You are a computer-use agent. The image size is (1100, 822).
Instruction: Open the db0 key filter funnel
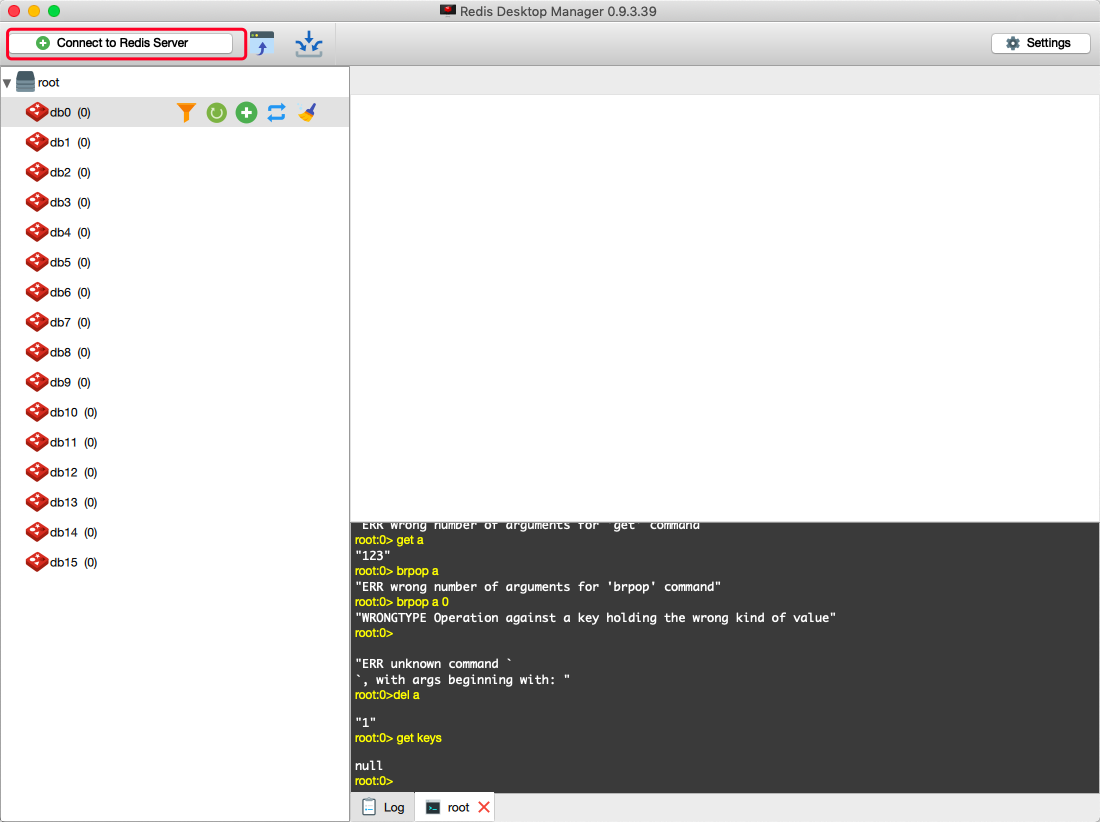(186, 113)
